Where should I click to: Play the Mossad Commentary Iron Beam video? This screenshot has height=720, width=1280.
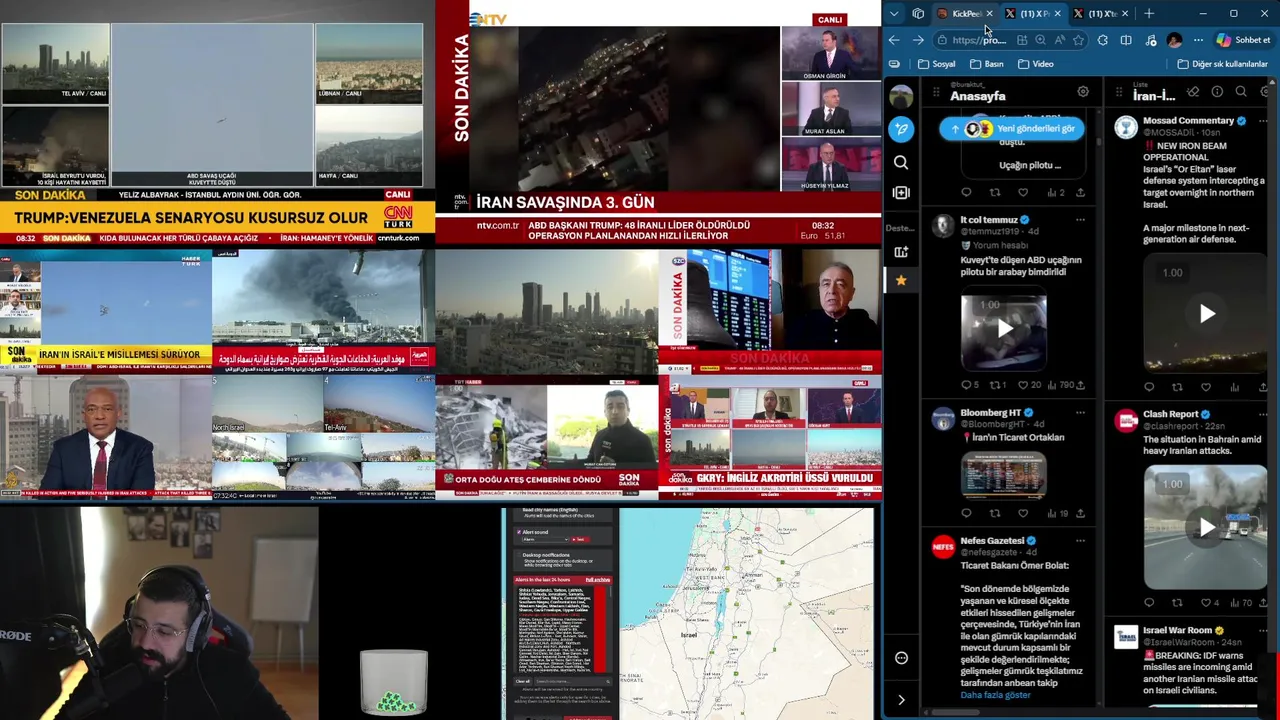click(1207, 314)
